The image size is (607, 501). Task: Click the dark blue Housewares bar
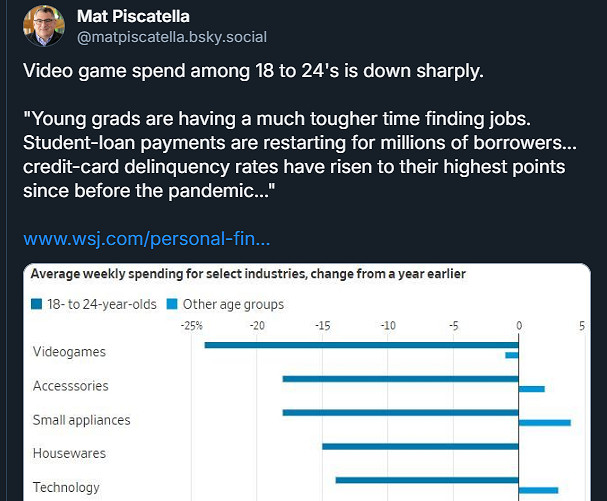pos(419,446)
